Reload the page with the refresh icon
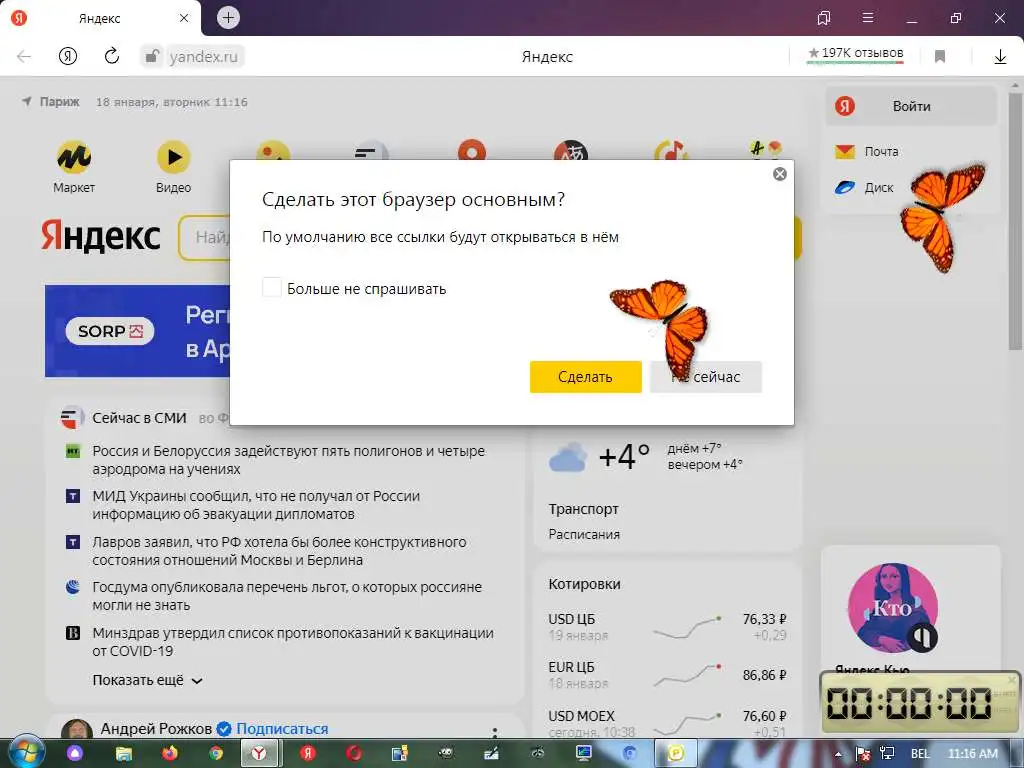 112,56
